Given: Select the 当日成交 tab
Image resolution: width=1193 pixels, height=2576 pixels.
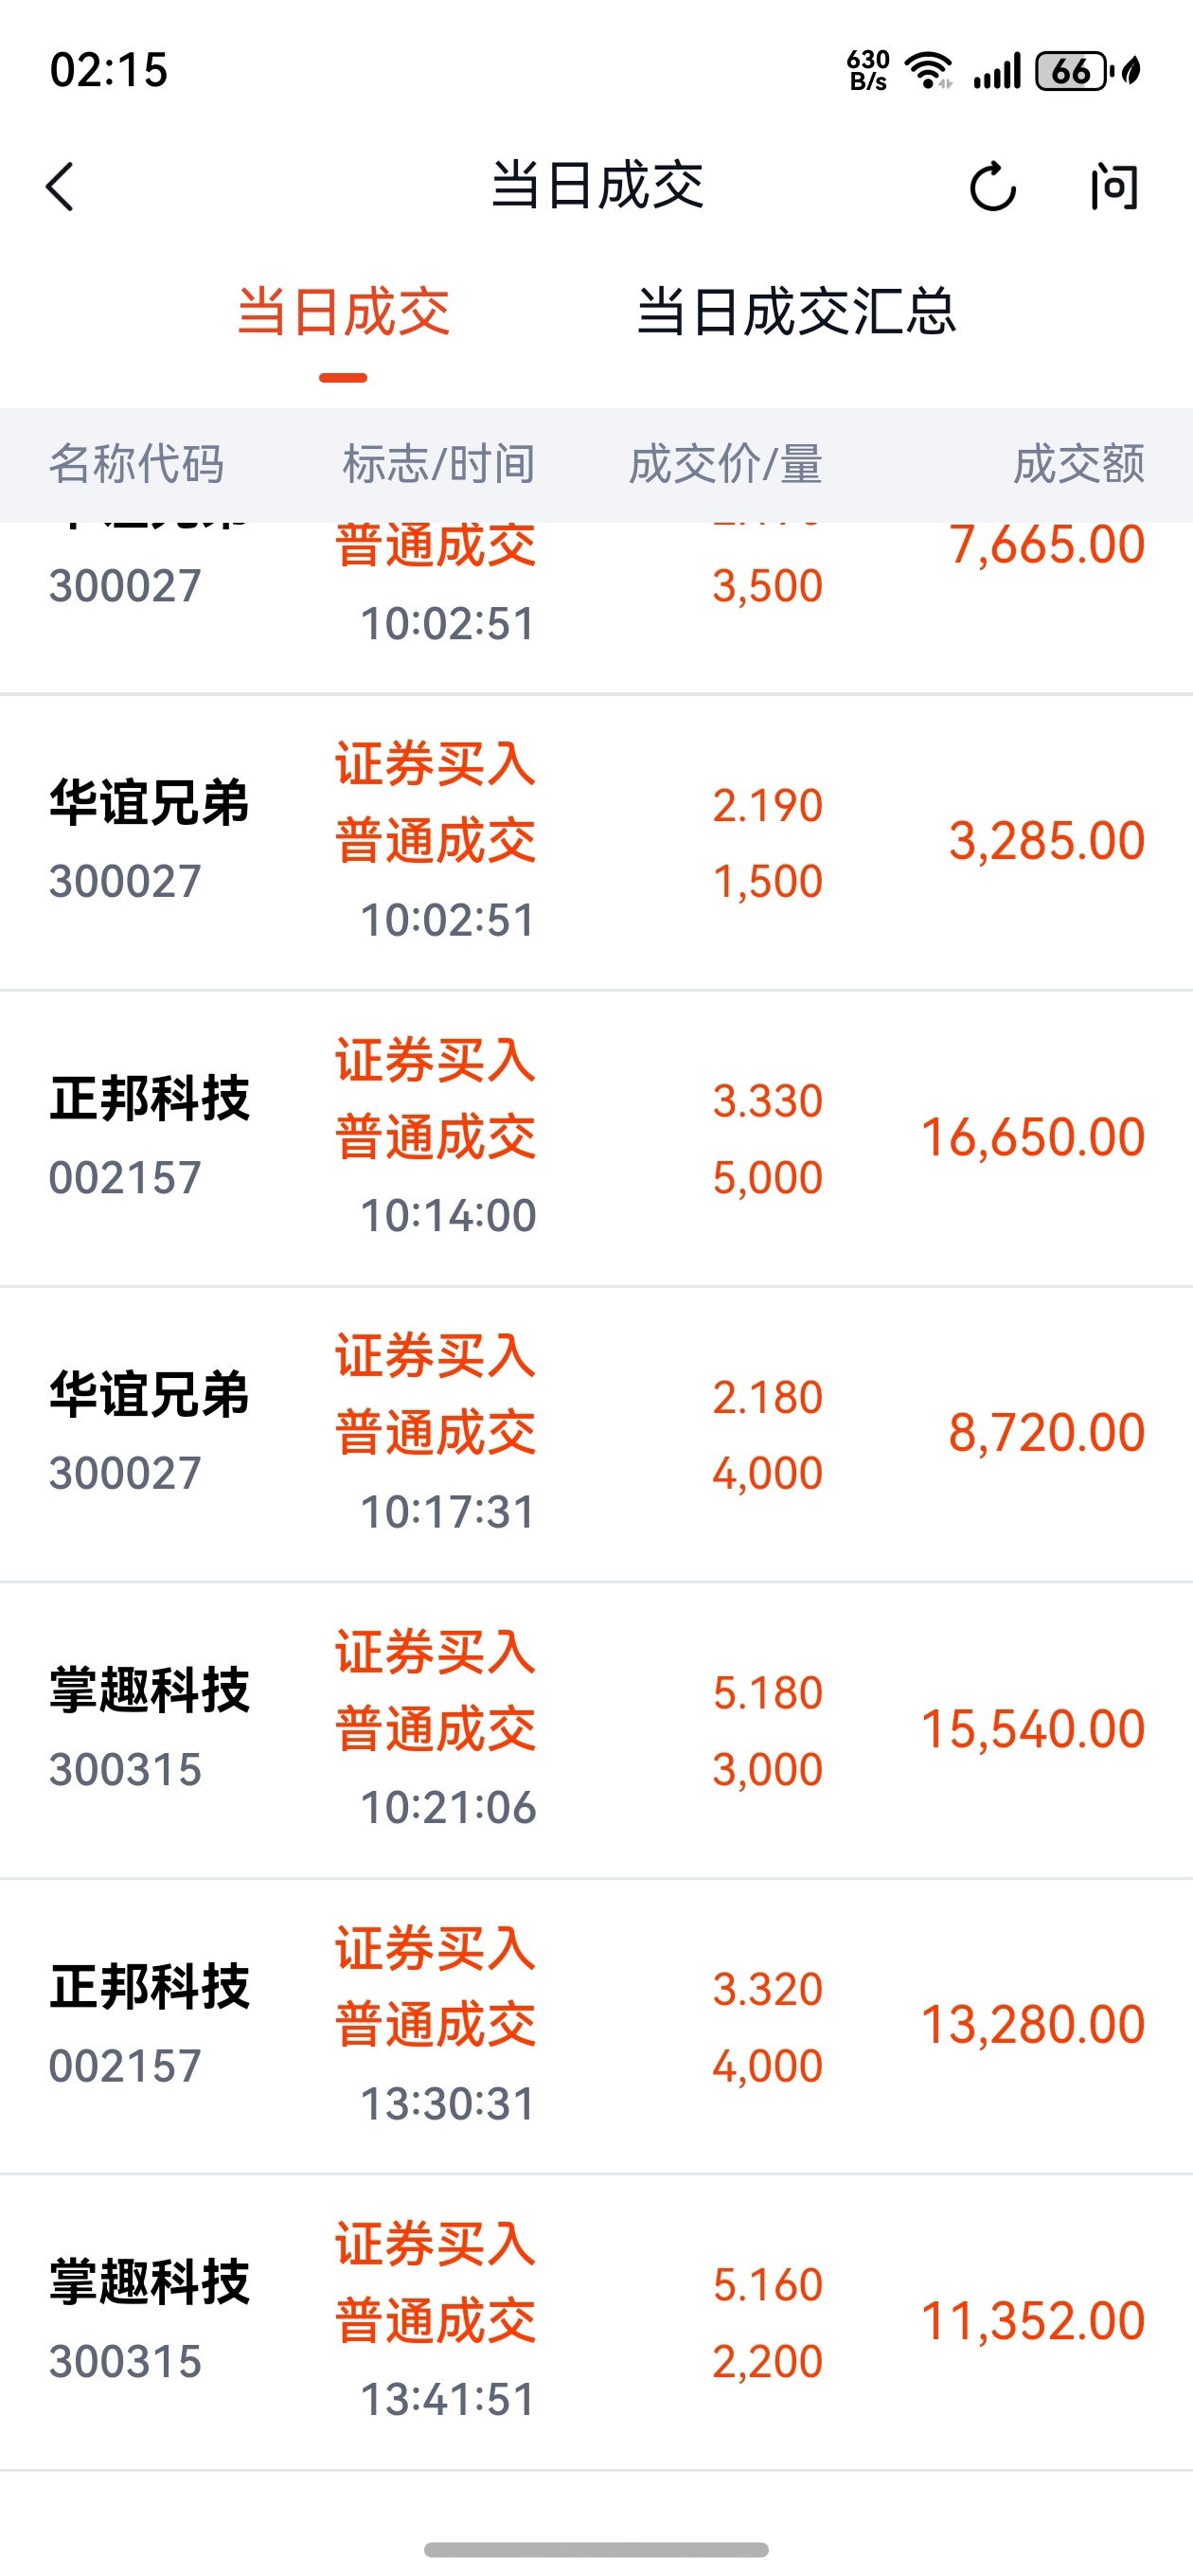Looking at the screenshot, I should click(343, 311).
